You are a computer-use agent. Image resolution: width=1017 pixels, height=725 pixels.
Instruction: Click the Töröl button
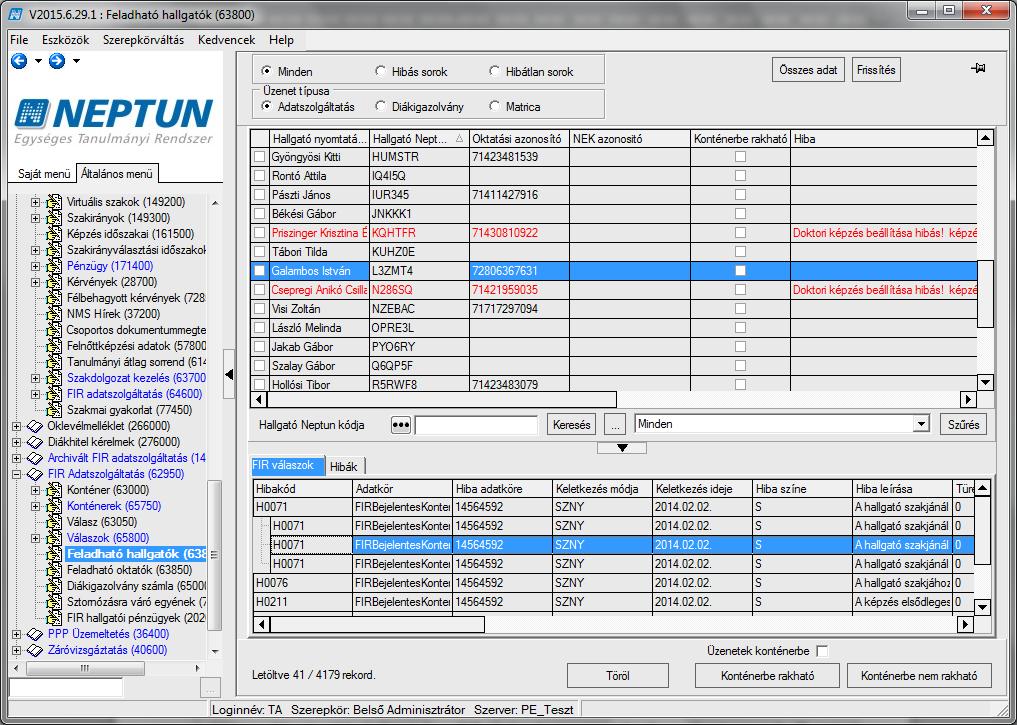tap(617, 676)
